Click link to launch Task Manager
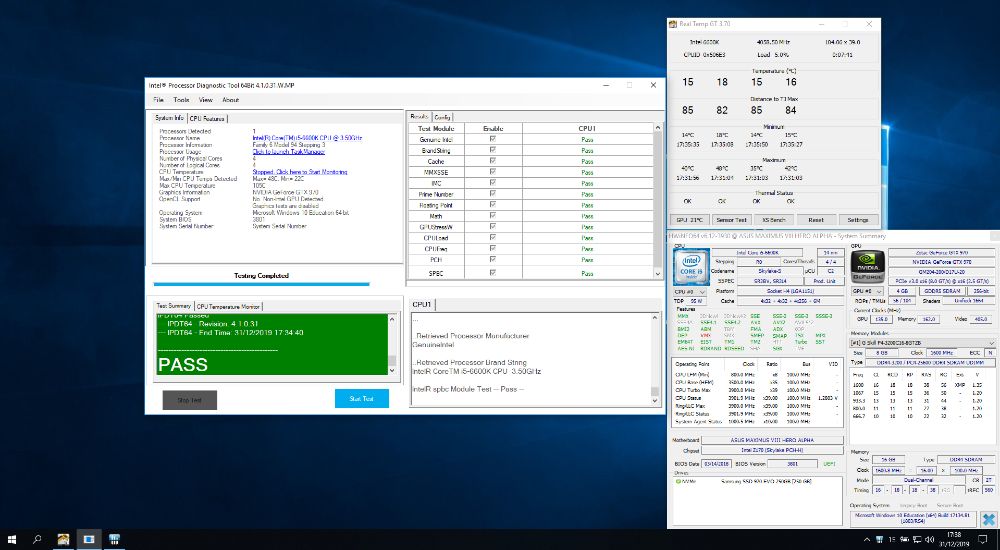The width and height of the screenshot is (1000, 550). click(x=289, y=152)
